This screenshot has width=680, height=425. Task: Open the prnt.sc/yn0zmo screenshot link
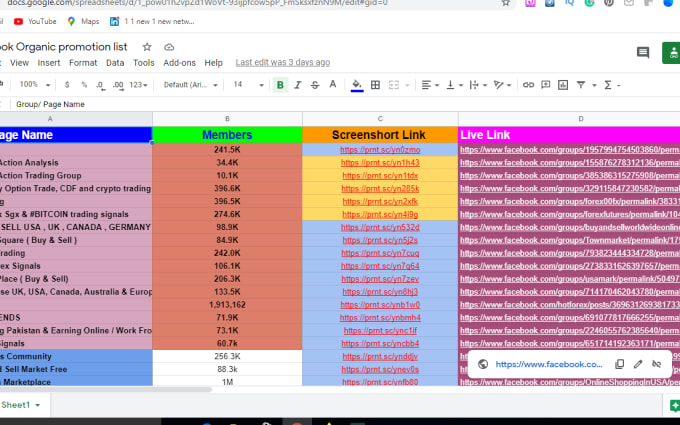pos(380,150)
